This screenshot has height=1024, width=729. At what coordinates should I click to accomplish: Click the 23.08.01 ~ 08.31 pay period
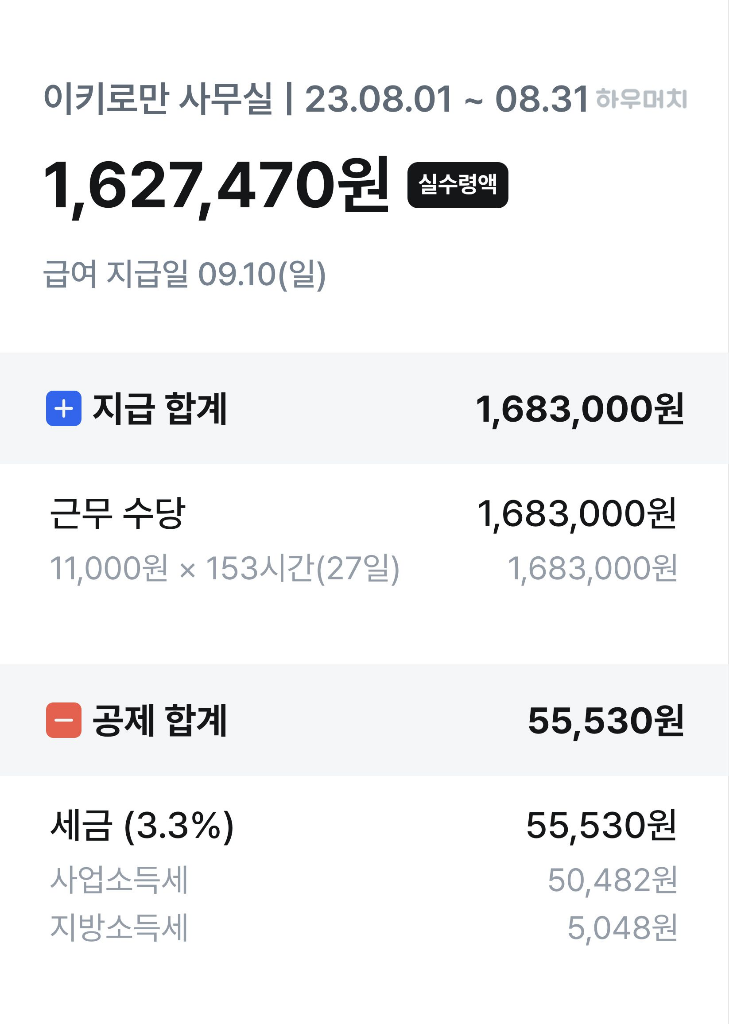(445, 100)
